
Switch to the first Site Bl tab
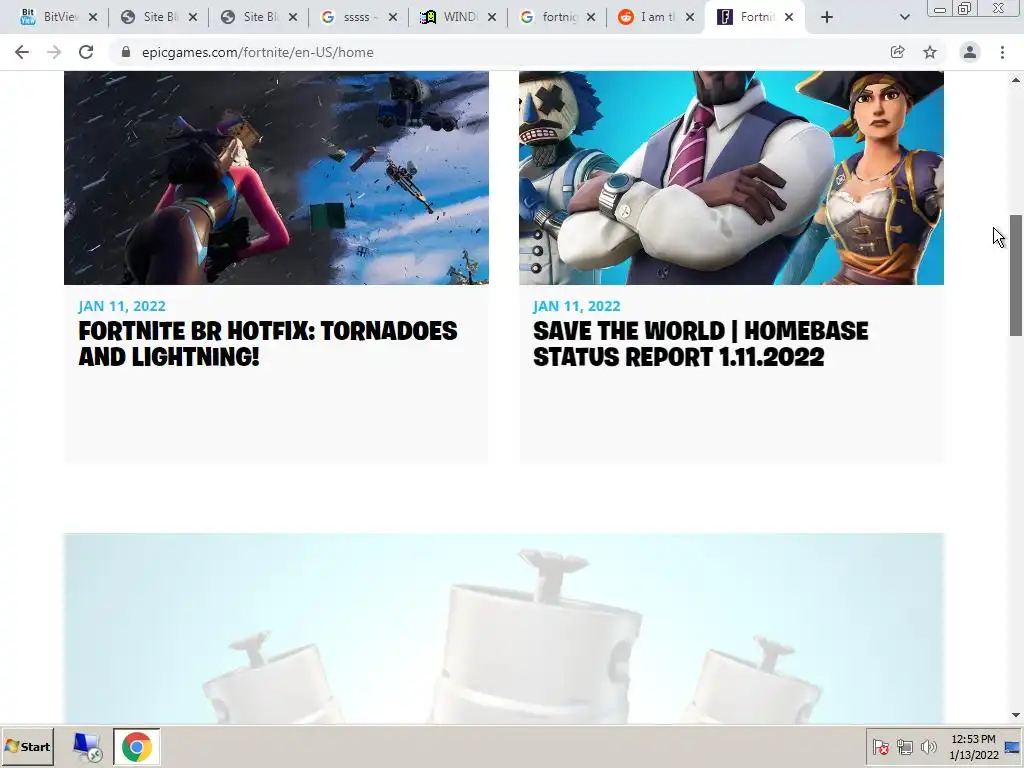click(151, 17)
